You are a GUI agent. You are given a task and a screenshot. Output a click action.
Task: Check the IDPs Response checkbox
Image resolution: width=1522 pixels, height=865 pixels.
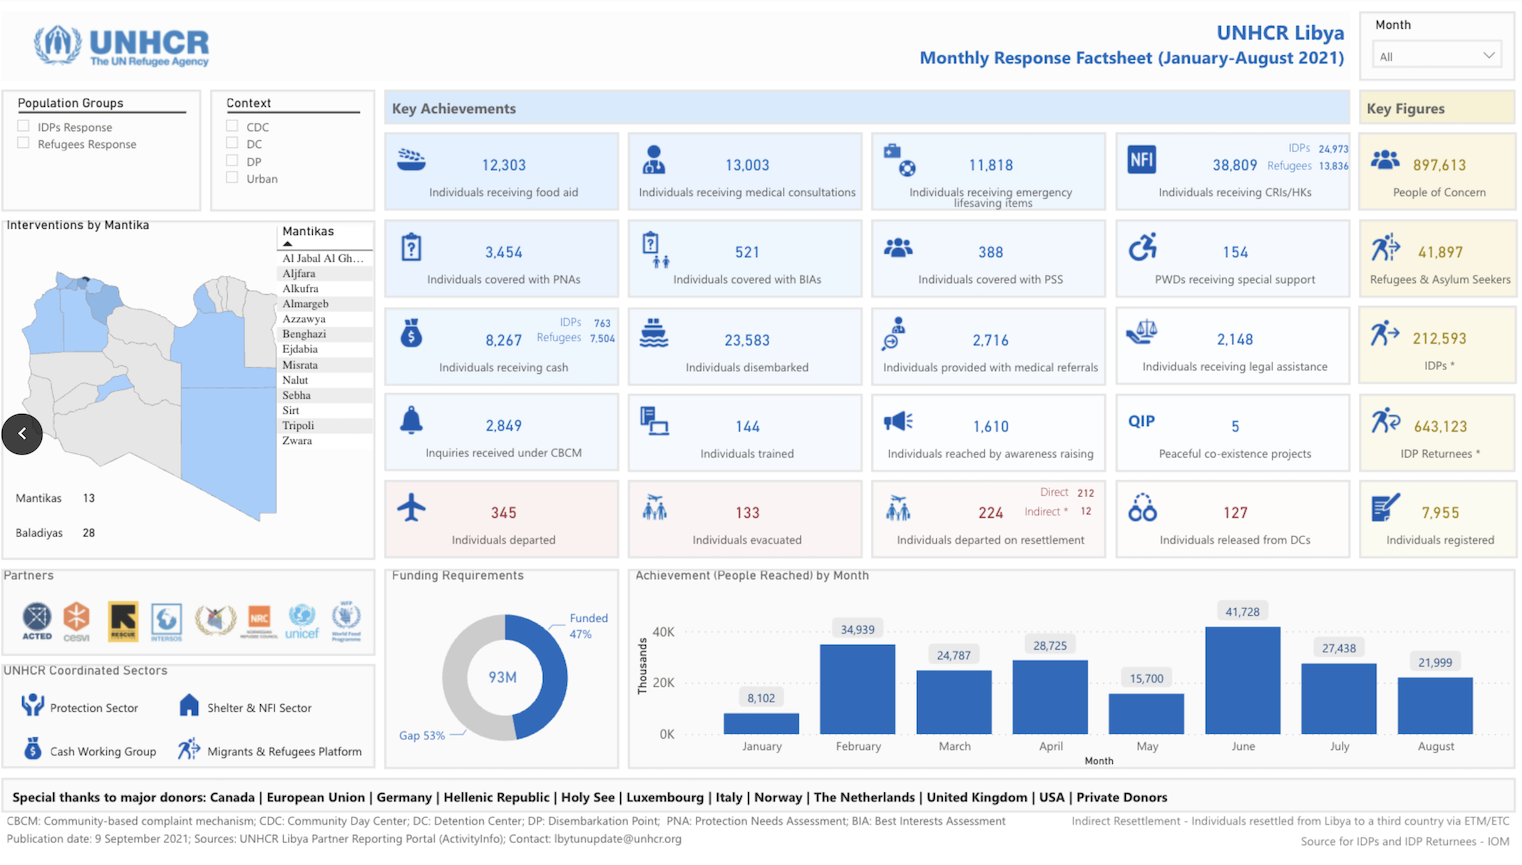coord(23,126)
